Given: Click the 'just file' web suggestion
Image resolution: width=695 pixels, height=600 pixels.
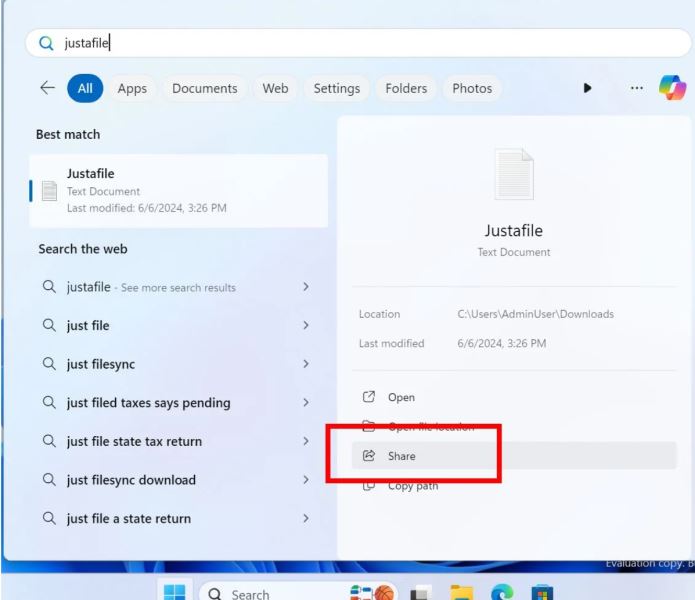Looking at the screenshot, I should point(177,325).
